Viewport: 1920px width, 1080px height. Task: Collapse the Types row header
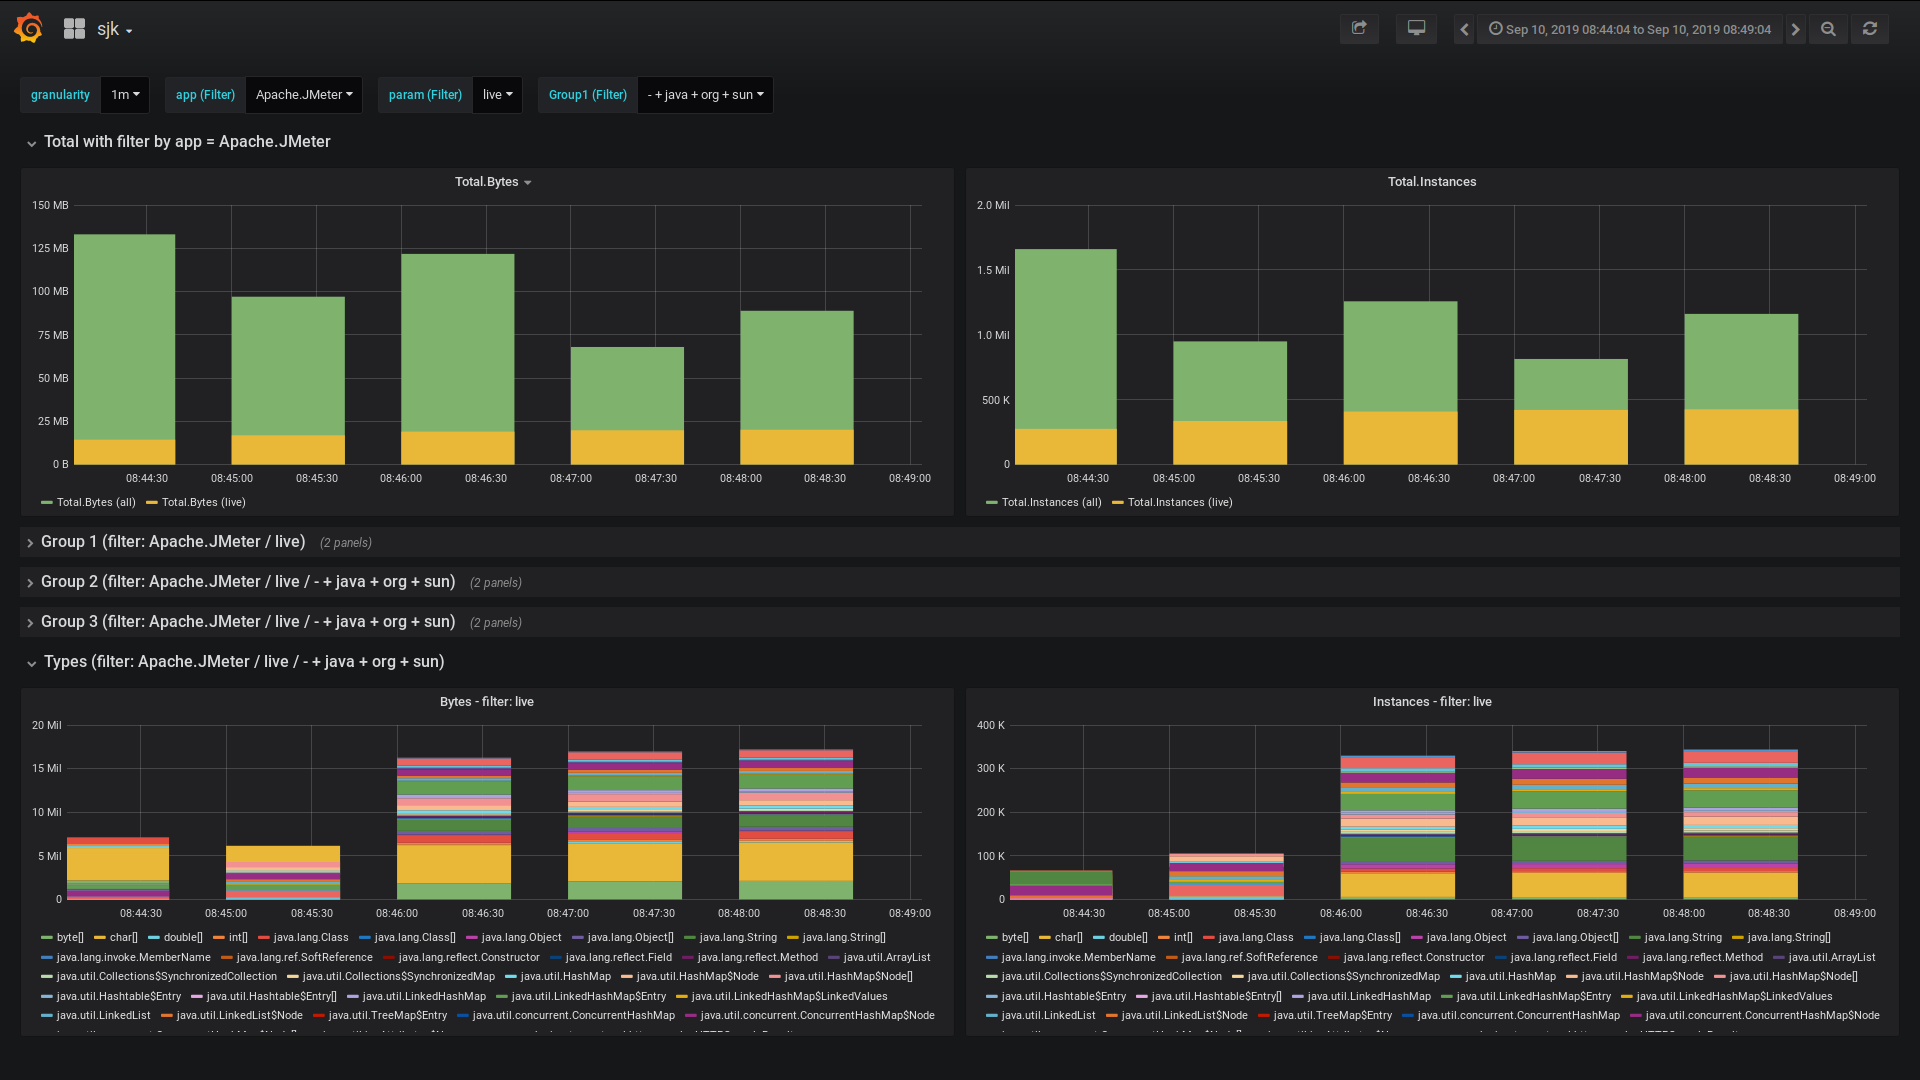point(244,662)
